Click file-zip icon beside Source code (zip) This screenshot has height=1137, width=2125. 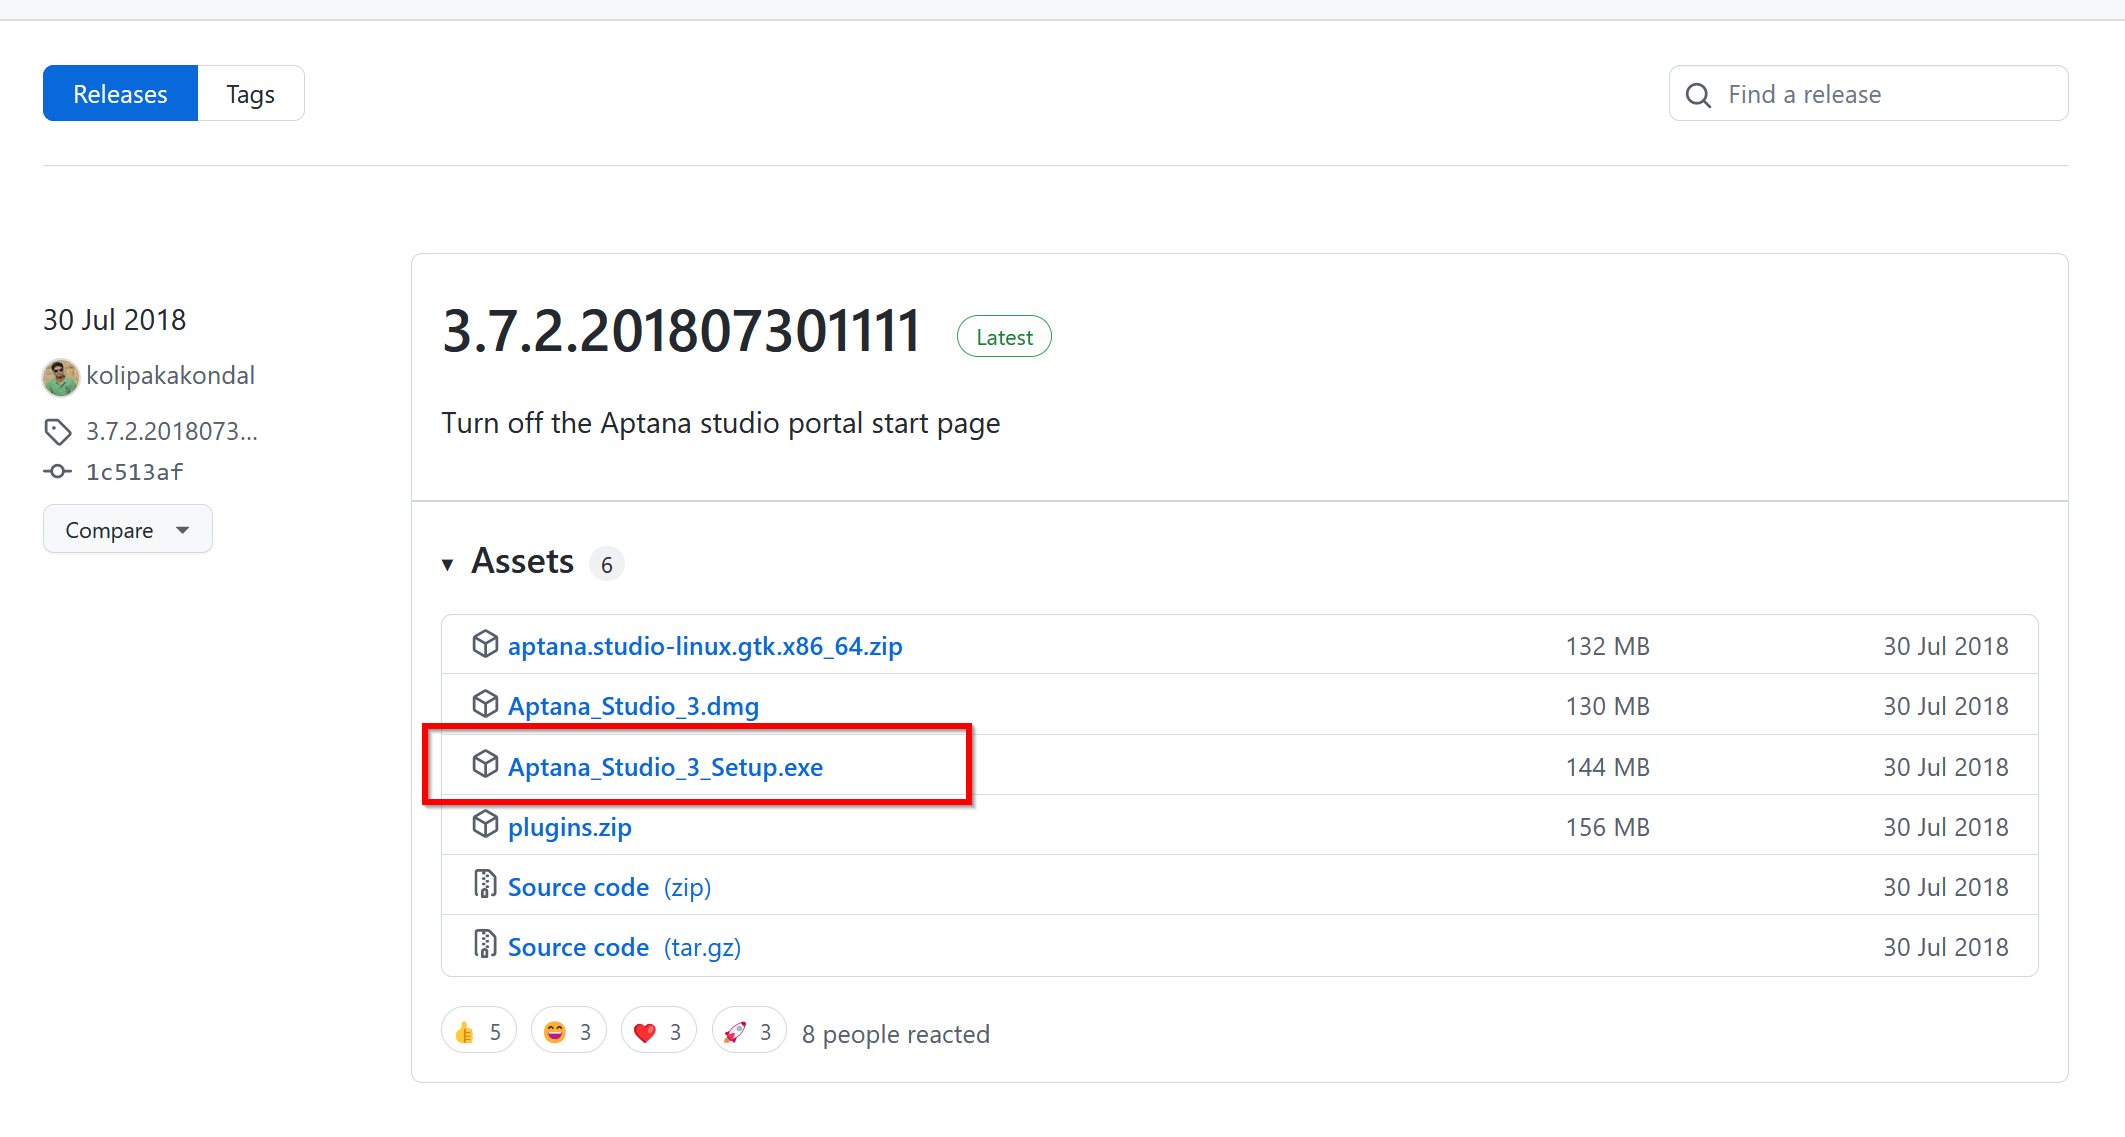pyautogui.click(x=485, y=884)
